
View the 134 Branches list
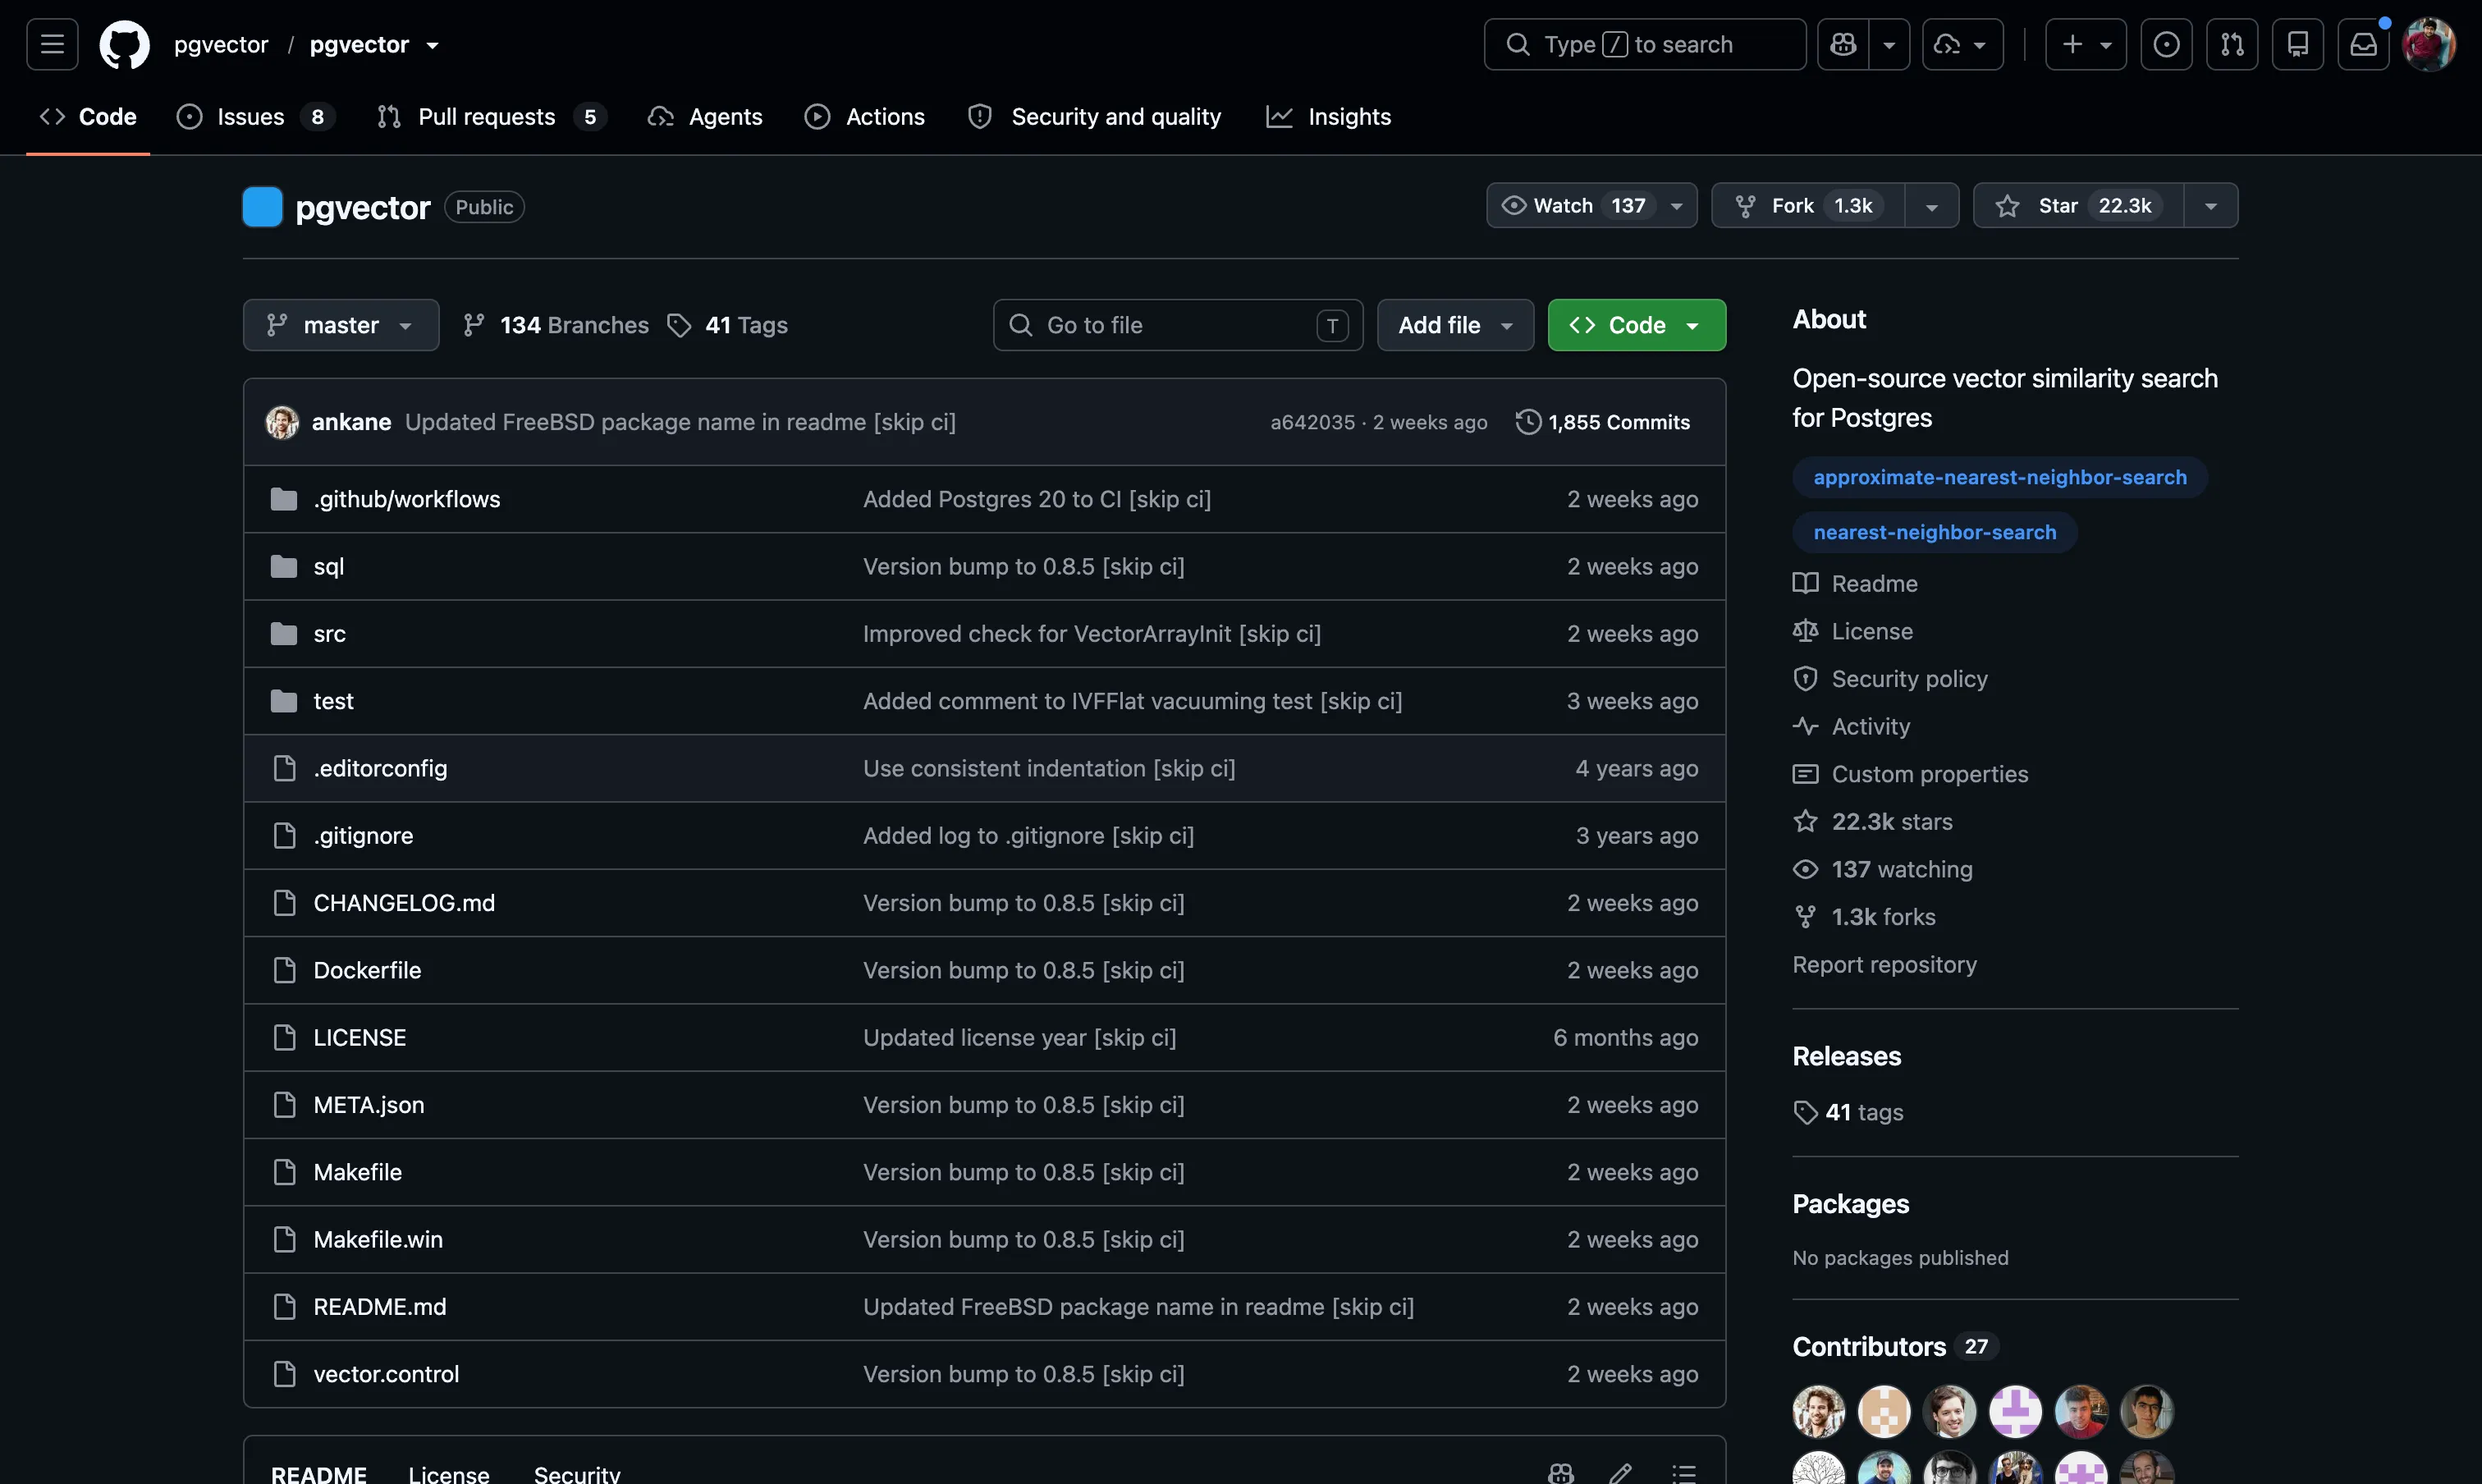pos(556,325)
